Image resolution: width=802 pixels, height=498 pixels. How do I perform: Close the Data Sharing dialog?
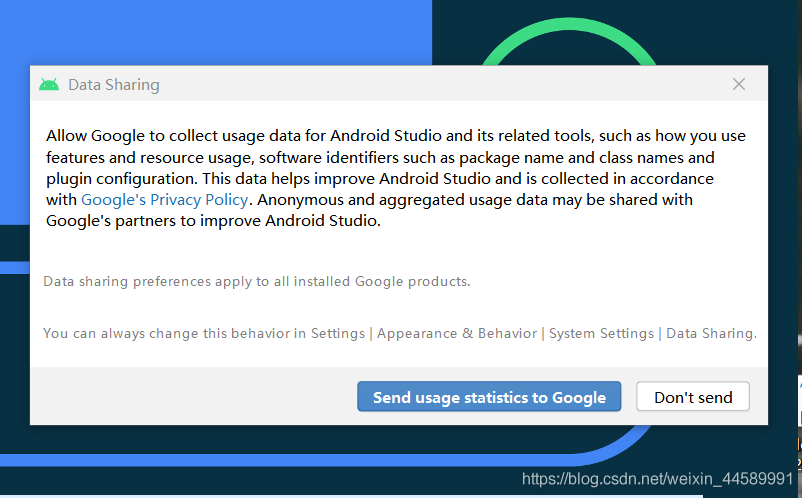[x=739, y=84]
